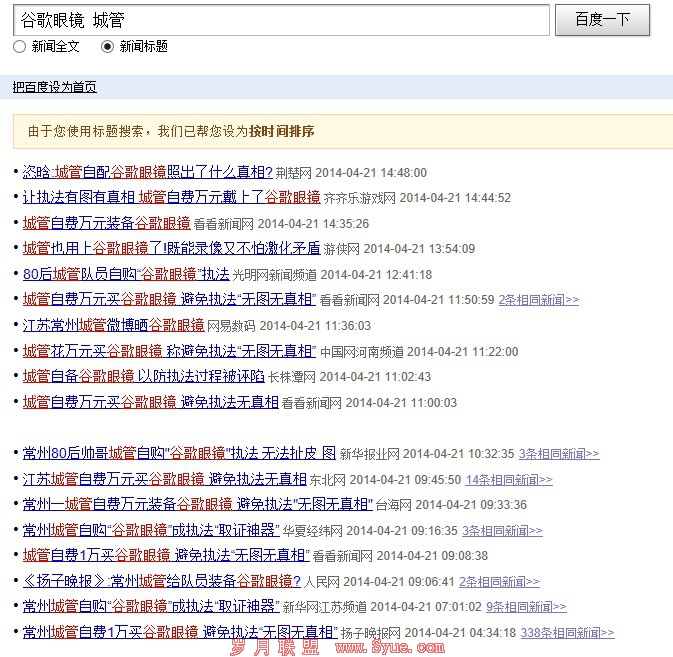
Task: View 2条相同新闻 for the 人民网 result
Action: coord(499,581)
